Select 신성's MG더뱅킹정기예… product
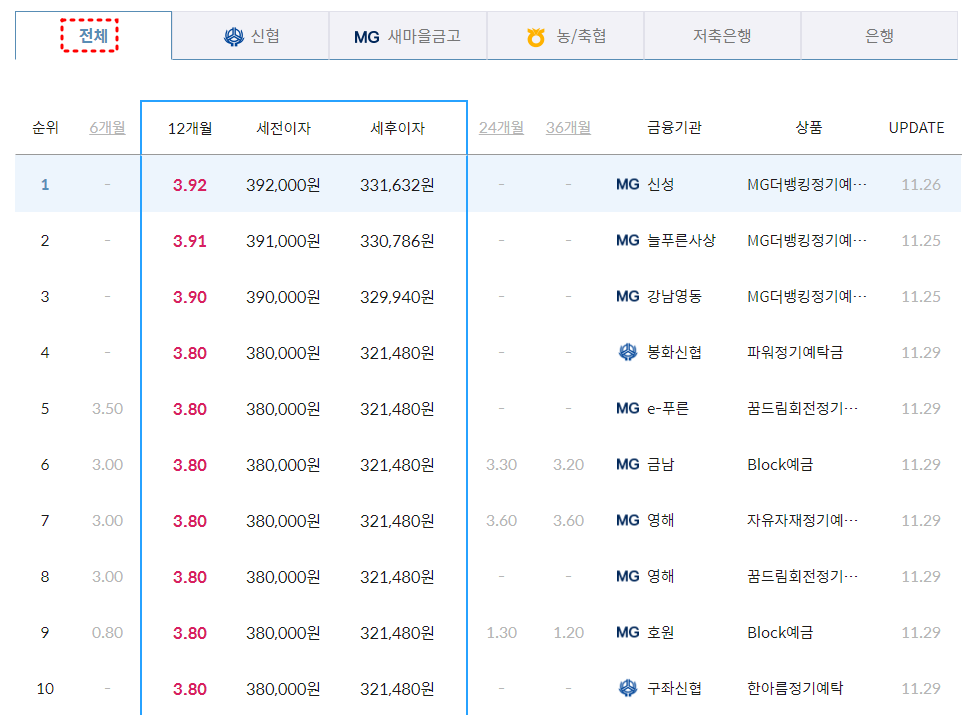Viewport: 968px width, 715px height. pyautogui.click(x=806, y=185)
